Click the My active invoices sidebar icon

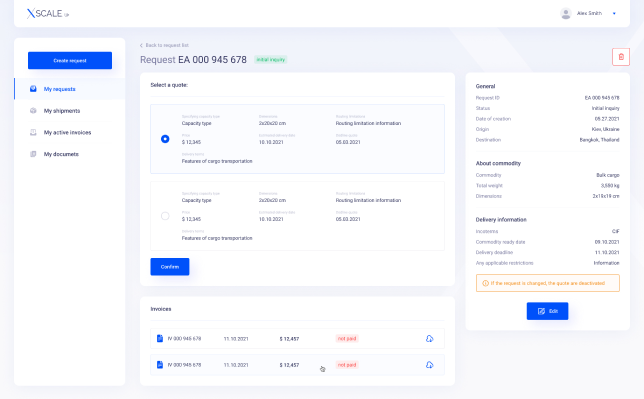pos(33,132)
